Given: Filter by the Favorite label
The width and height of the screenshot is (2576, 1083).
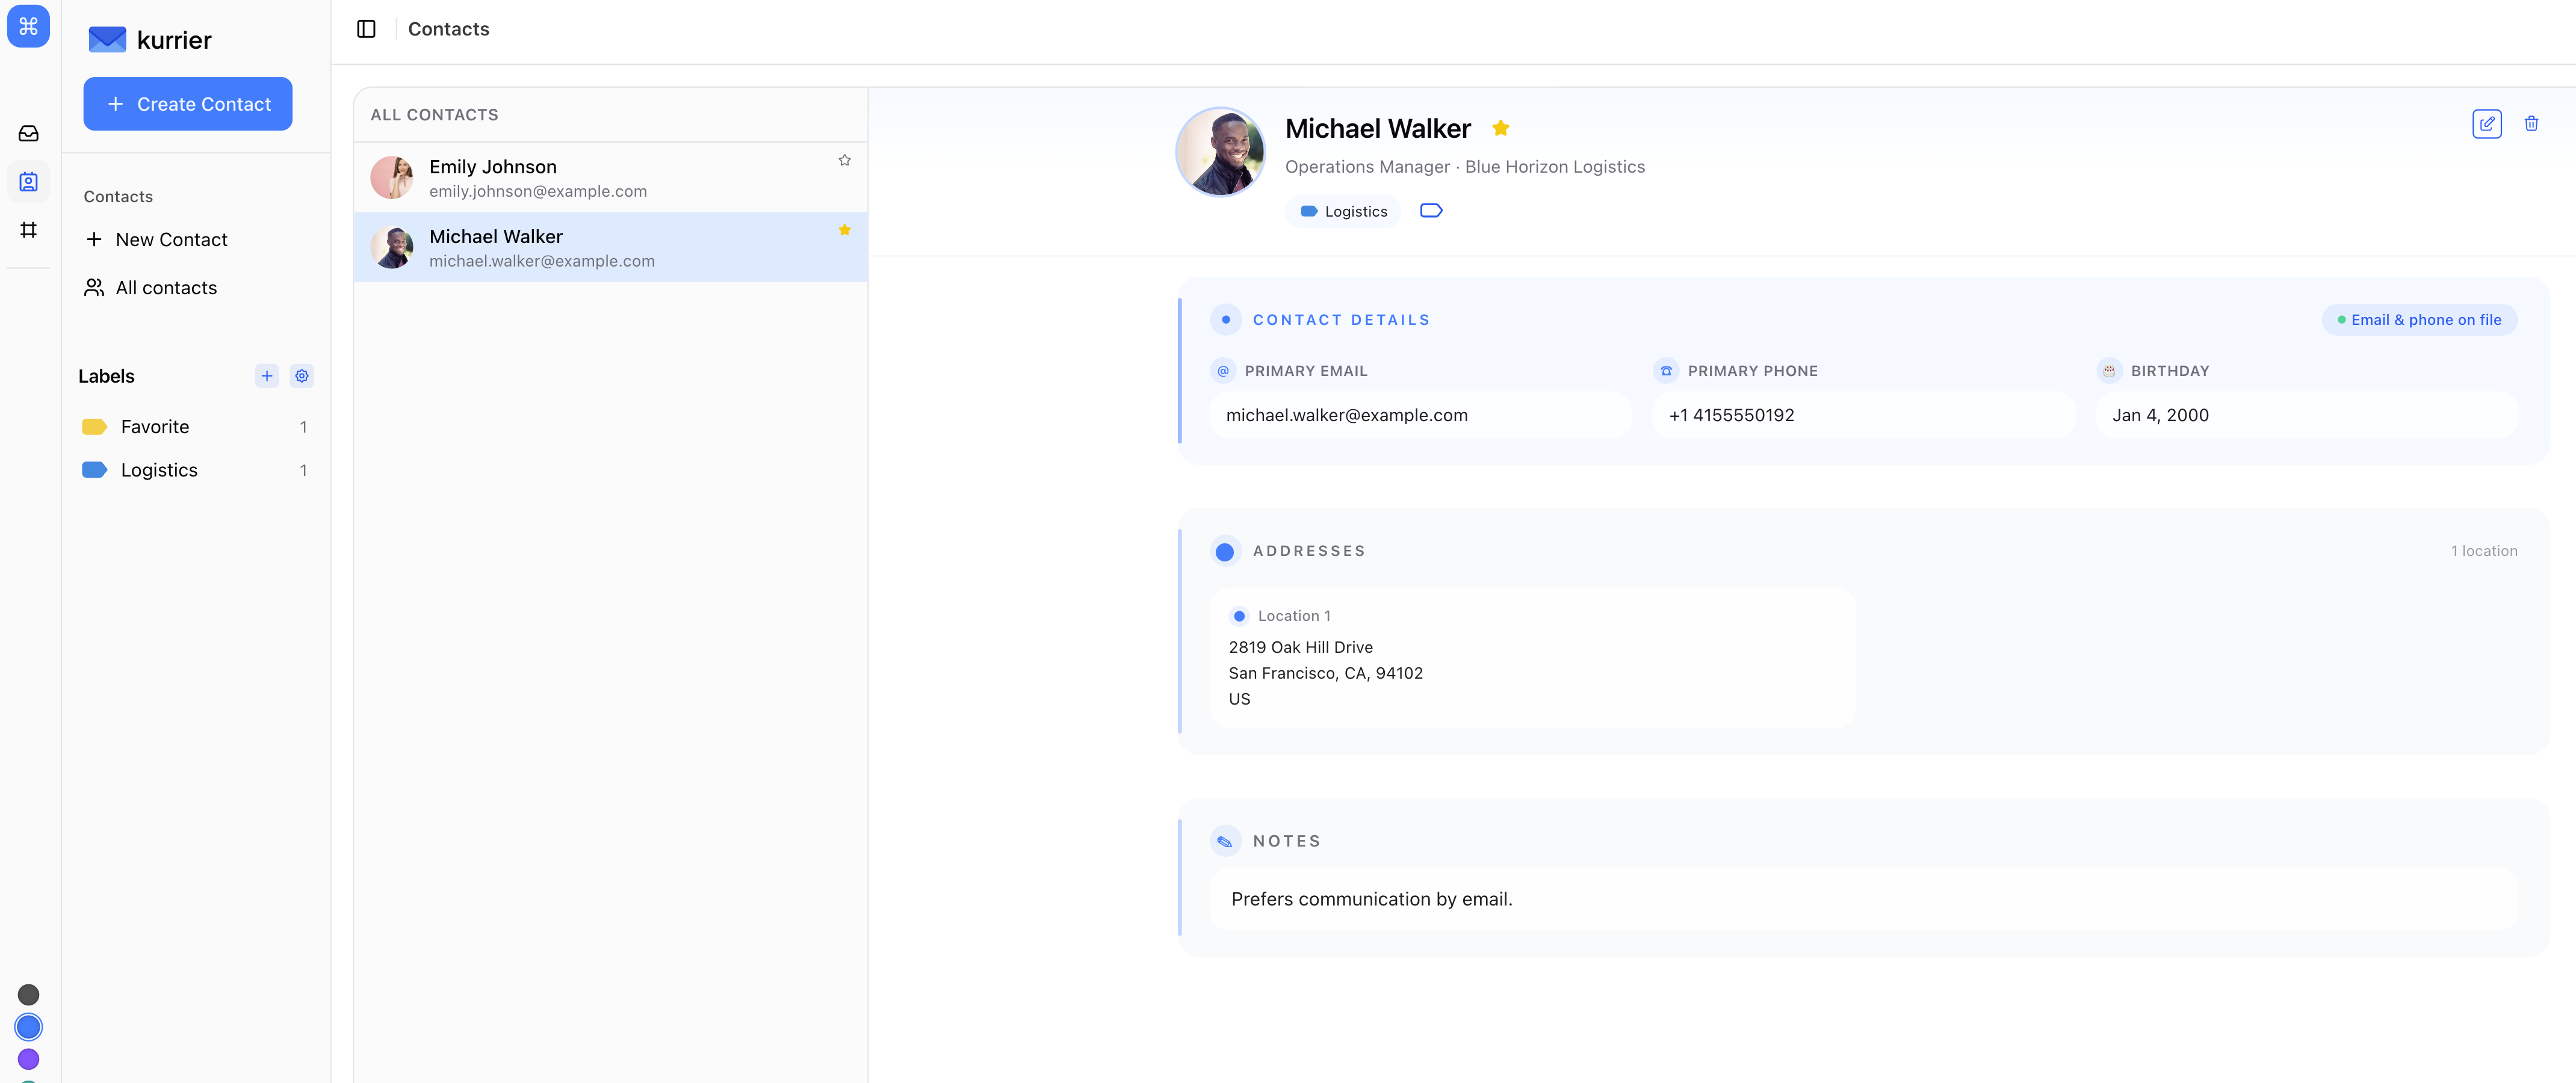Looking at the screenshot, I should click(155, 427).
